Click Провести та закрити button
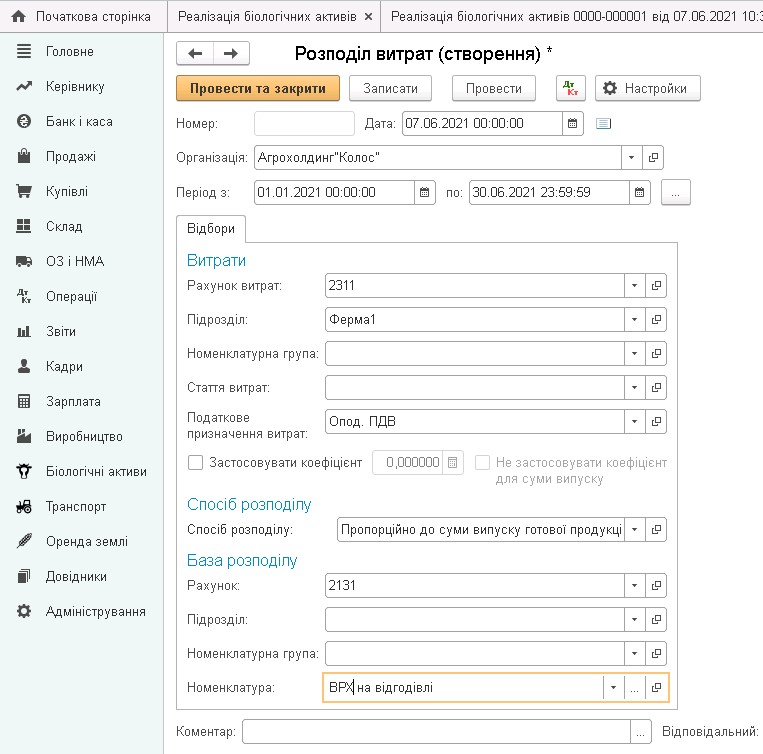The height and width of the screenshot is (754, 763). pyautogui.click(x=258, y=88)
